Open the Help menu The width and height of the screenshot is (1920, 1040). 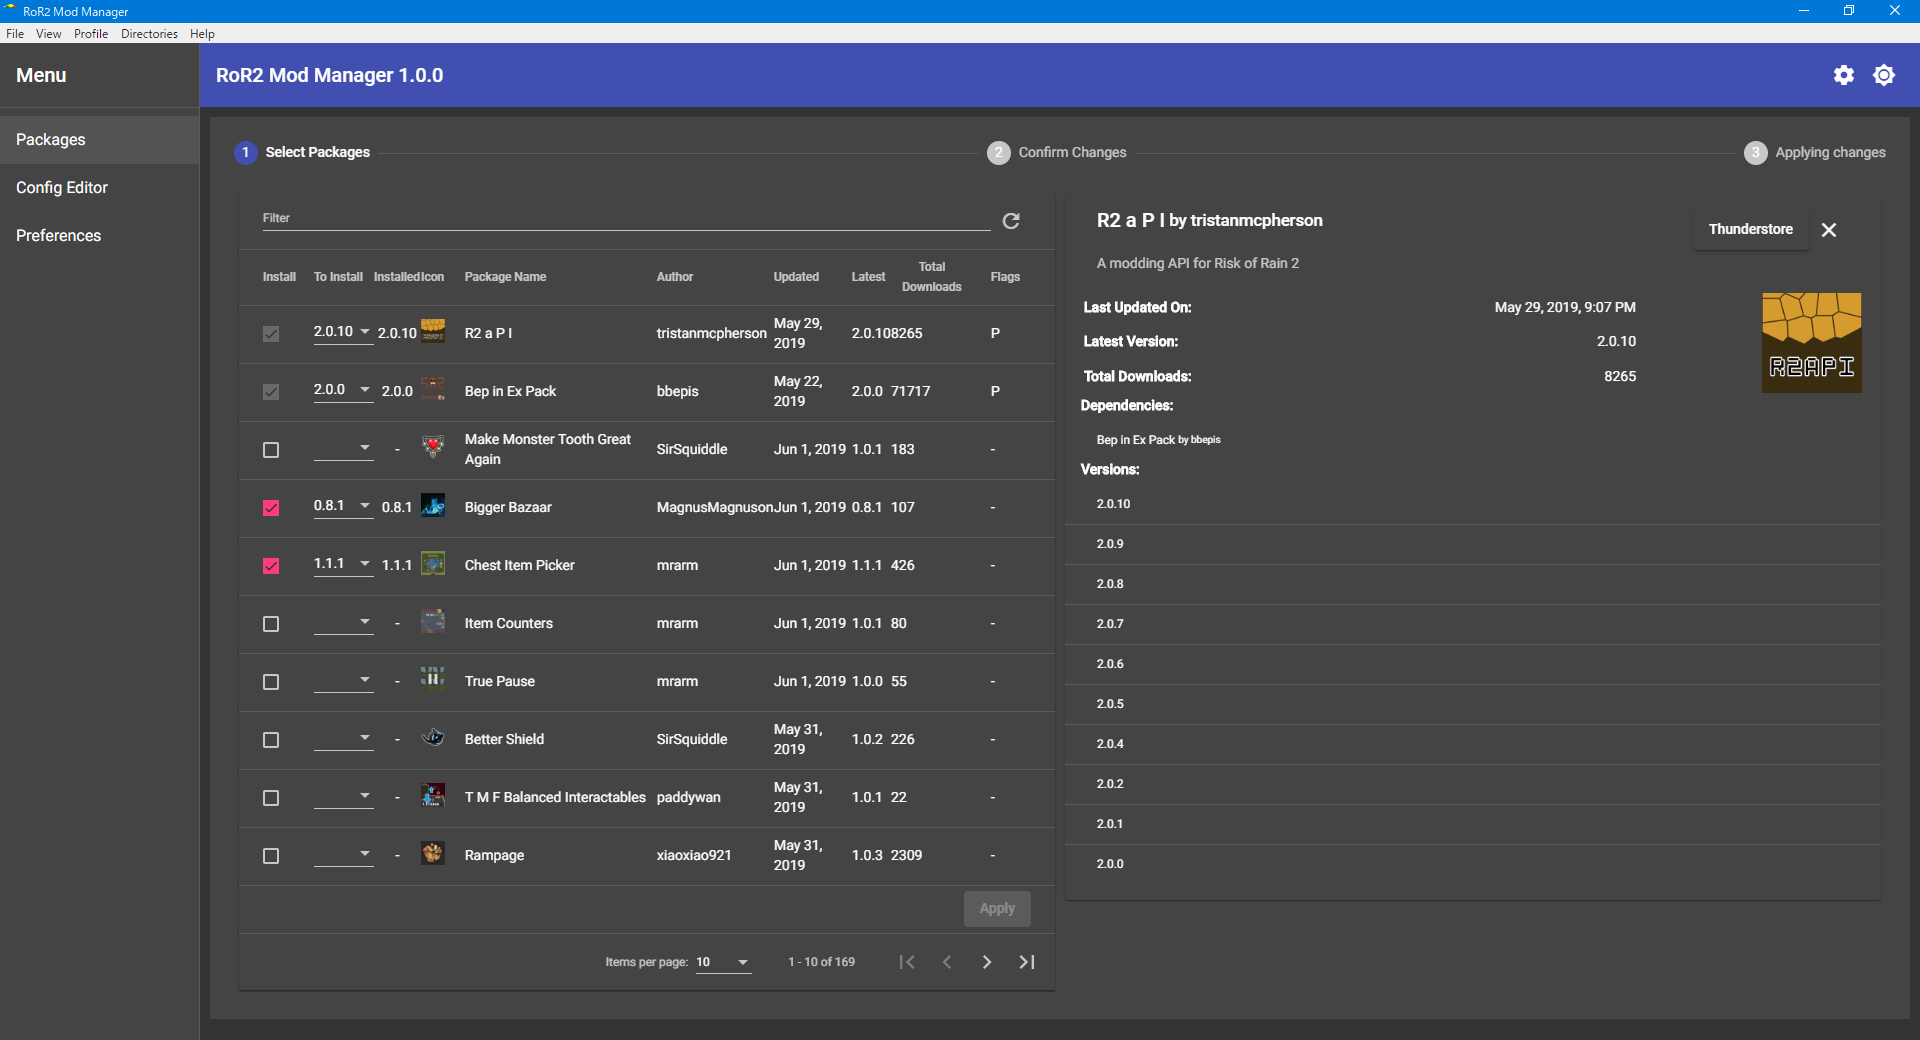tap(202, 34)
